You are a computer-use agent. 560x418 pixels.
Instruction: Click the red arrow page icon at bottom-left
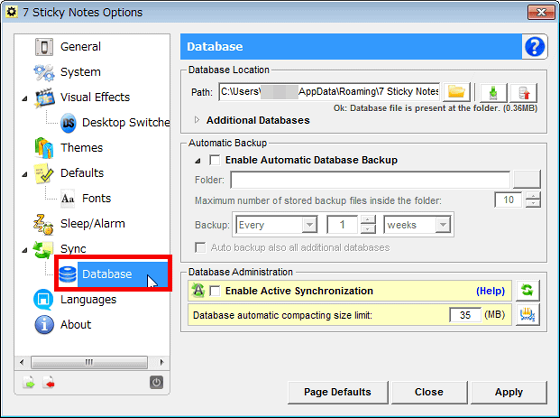(x=48, y=383)
